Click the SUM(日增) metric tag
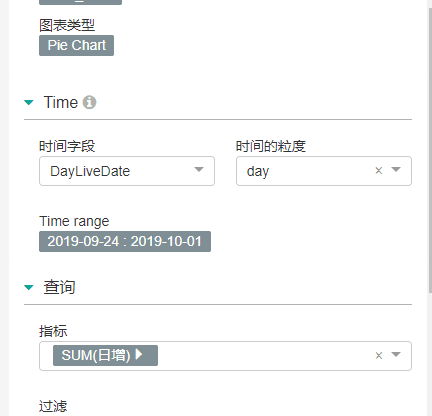The width and height of the screenshot is (432, 416). tap(105, 355)
